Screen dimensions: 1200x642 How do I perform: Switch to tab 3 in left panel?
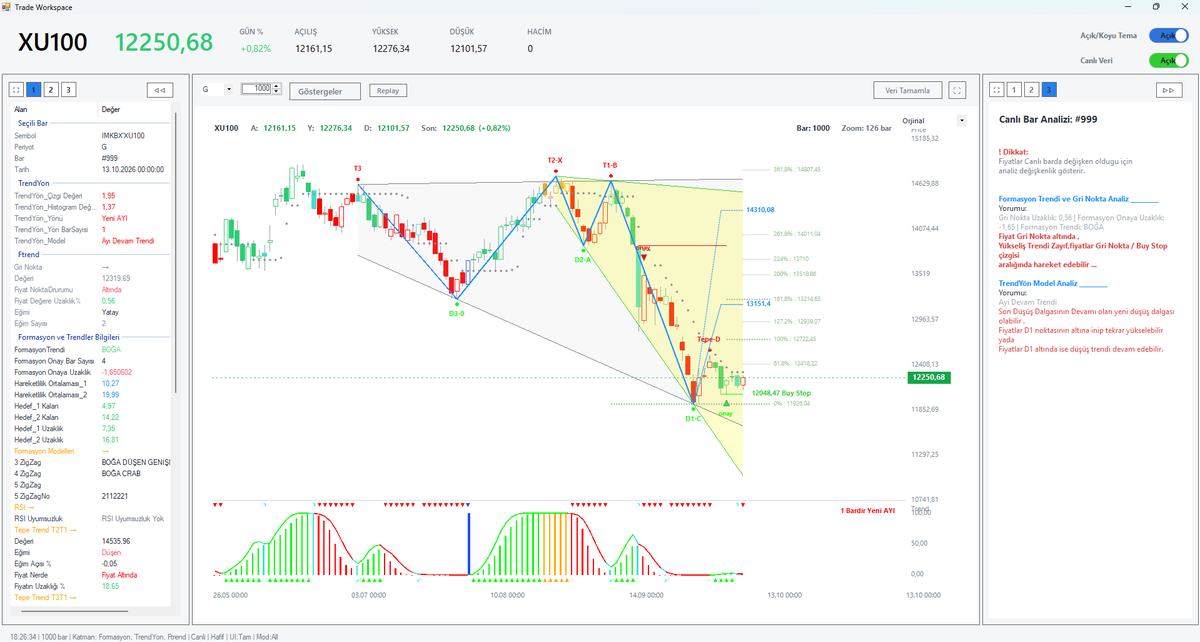point(68,89)
